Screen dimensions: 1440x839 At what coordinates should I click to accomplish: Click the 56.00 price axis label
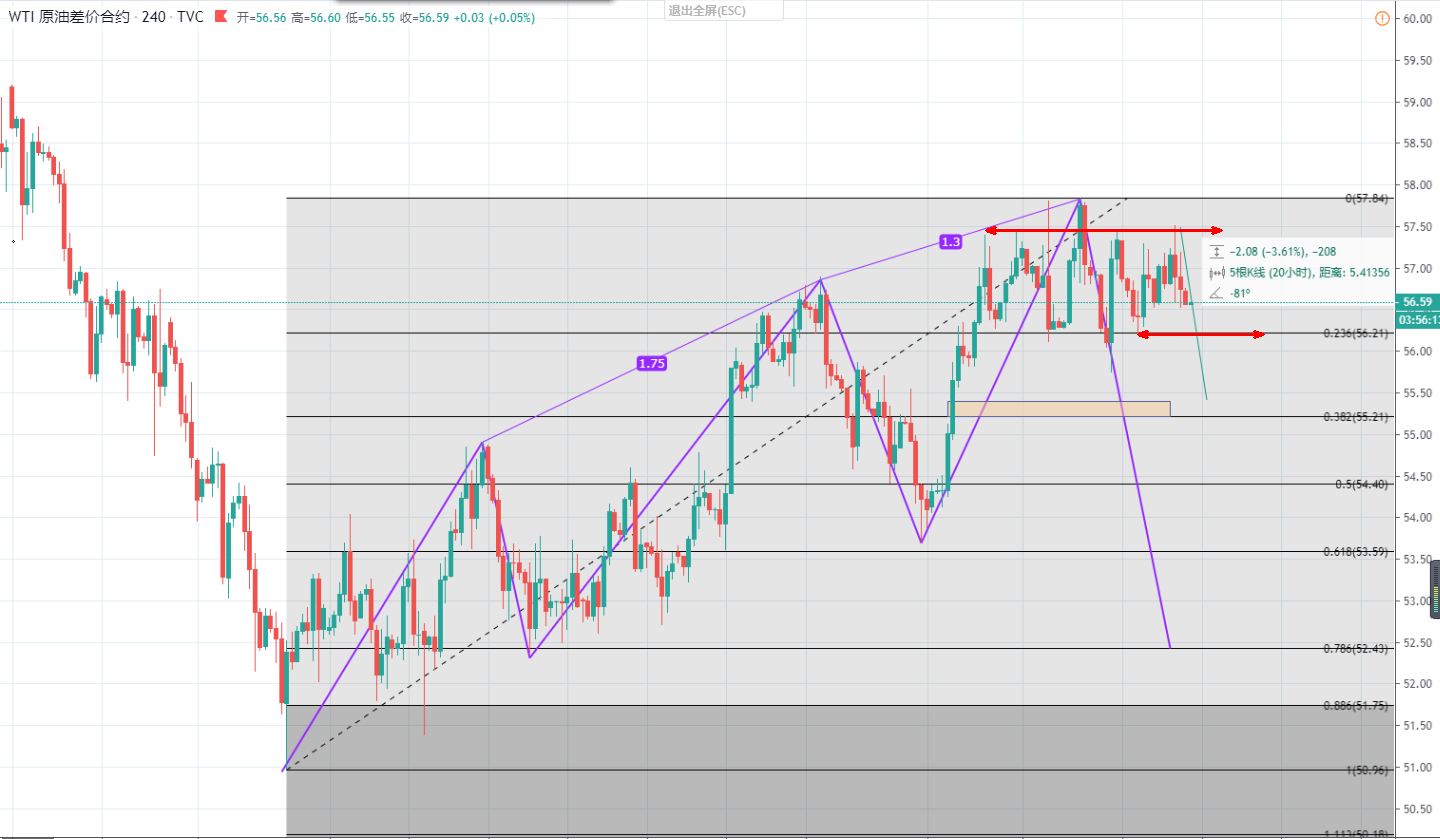[x=1417, y=352]
